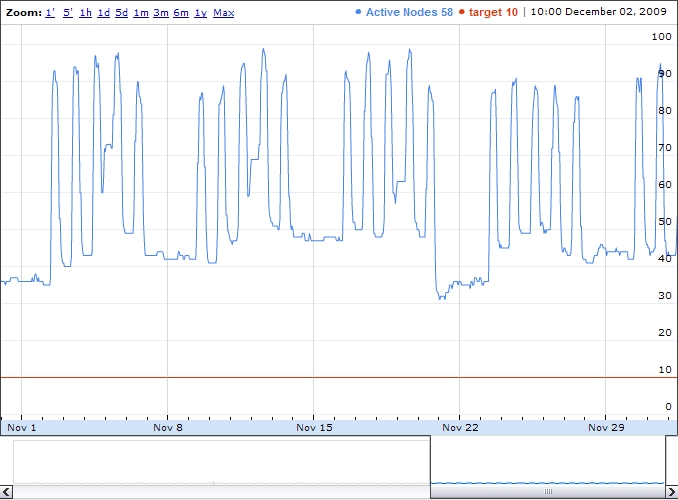Click the blue Active Nodes legend dot

point(358,12)
